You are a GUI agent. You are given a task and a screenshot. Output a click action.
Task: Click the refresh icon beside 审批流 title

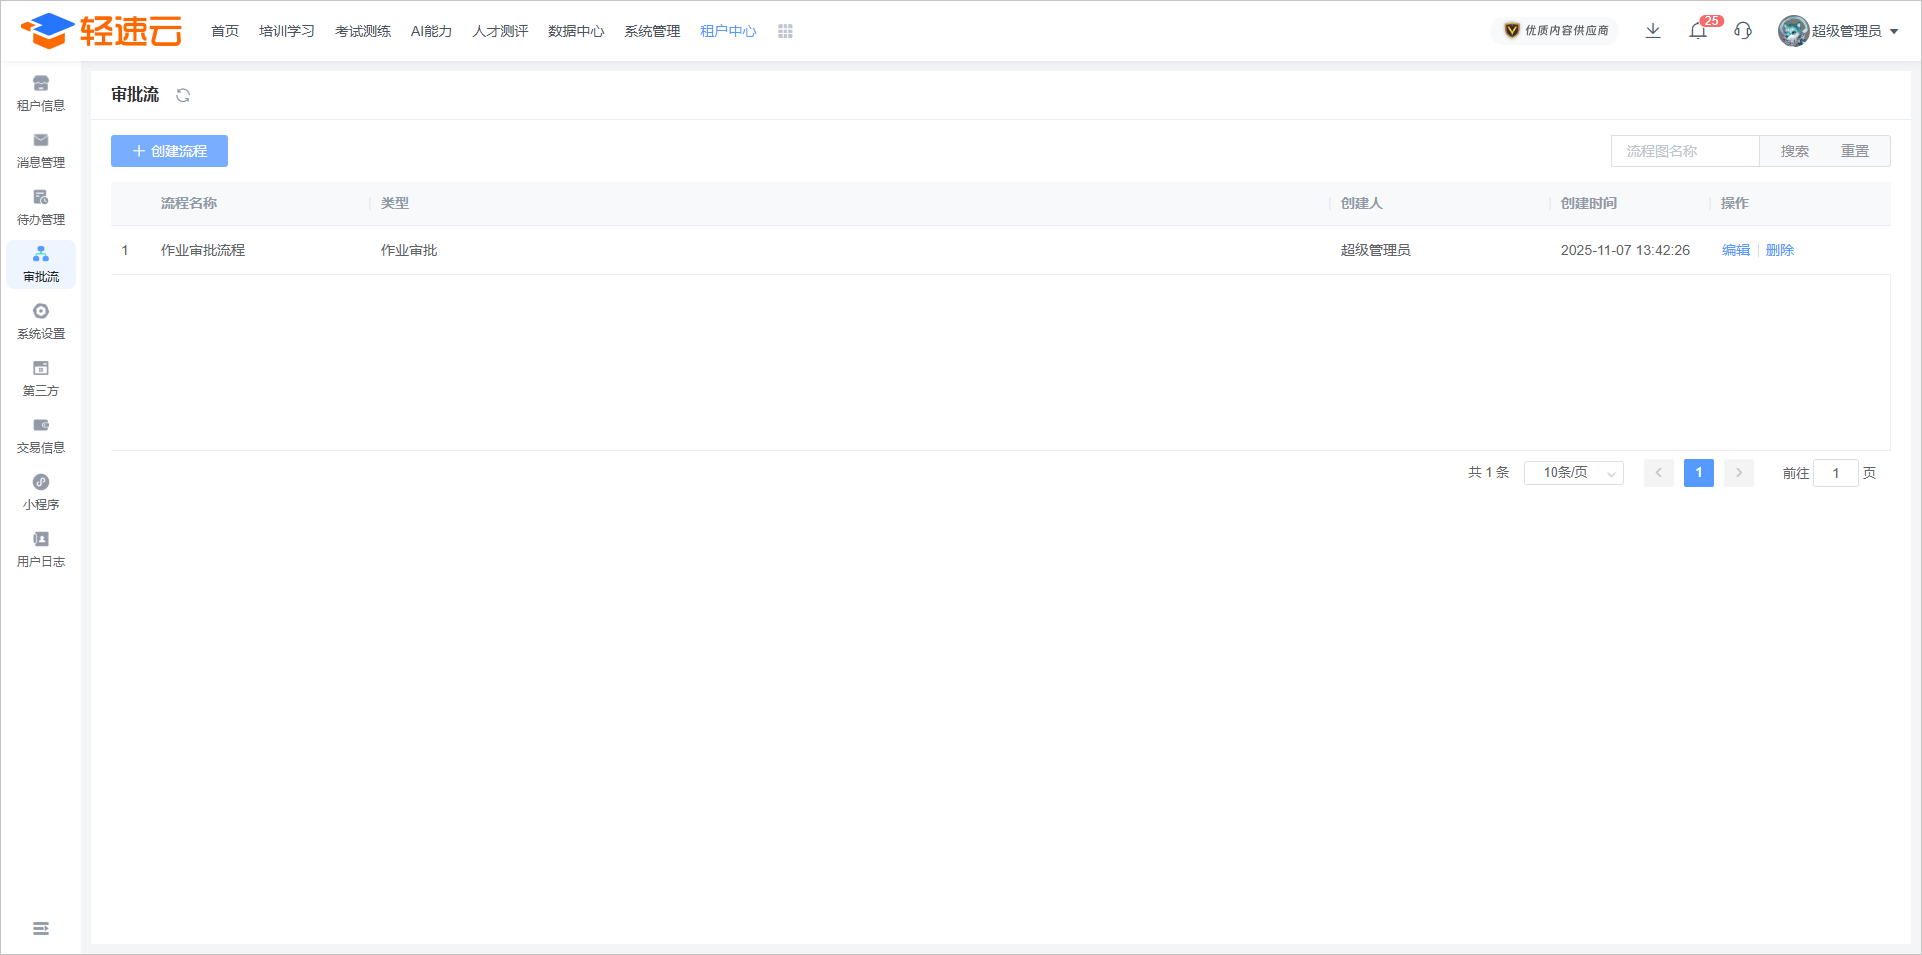(183, 95)
